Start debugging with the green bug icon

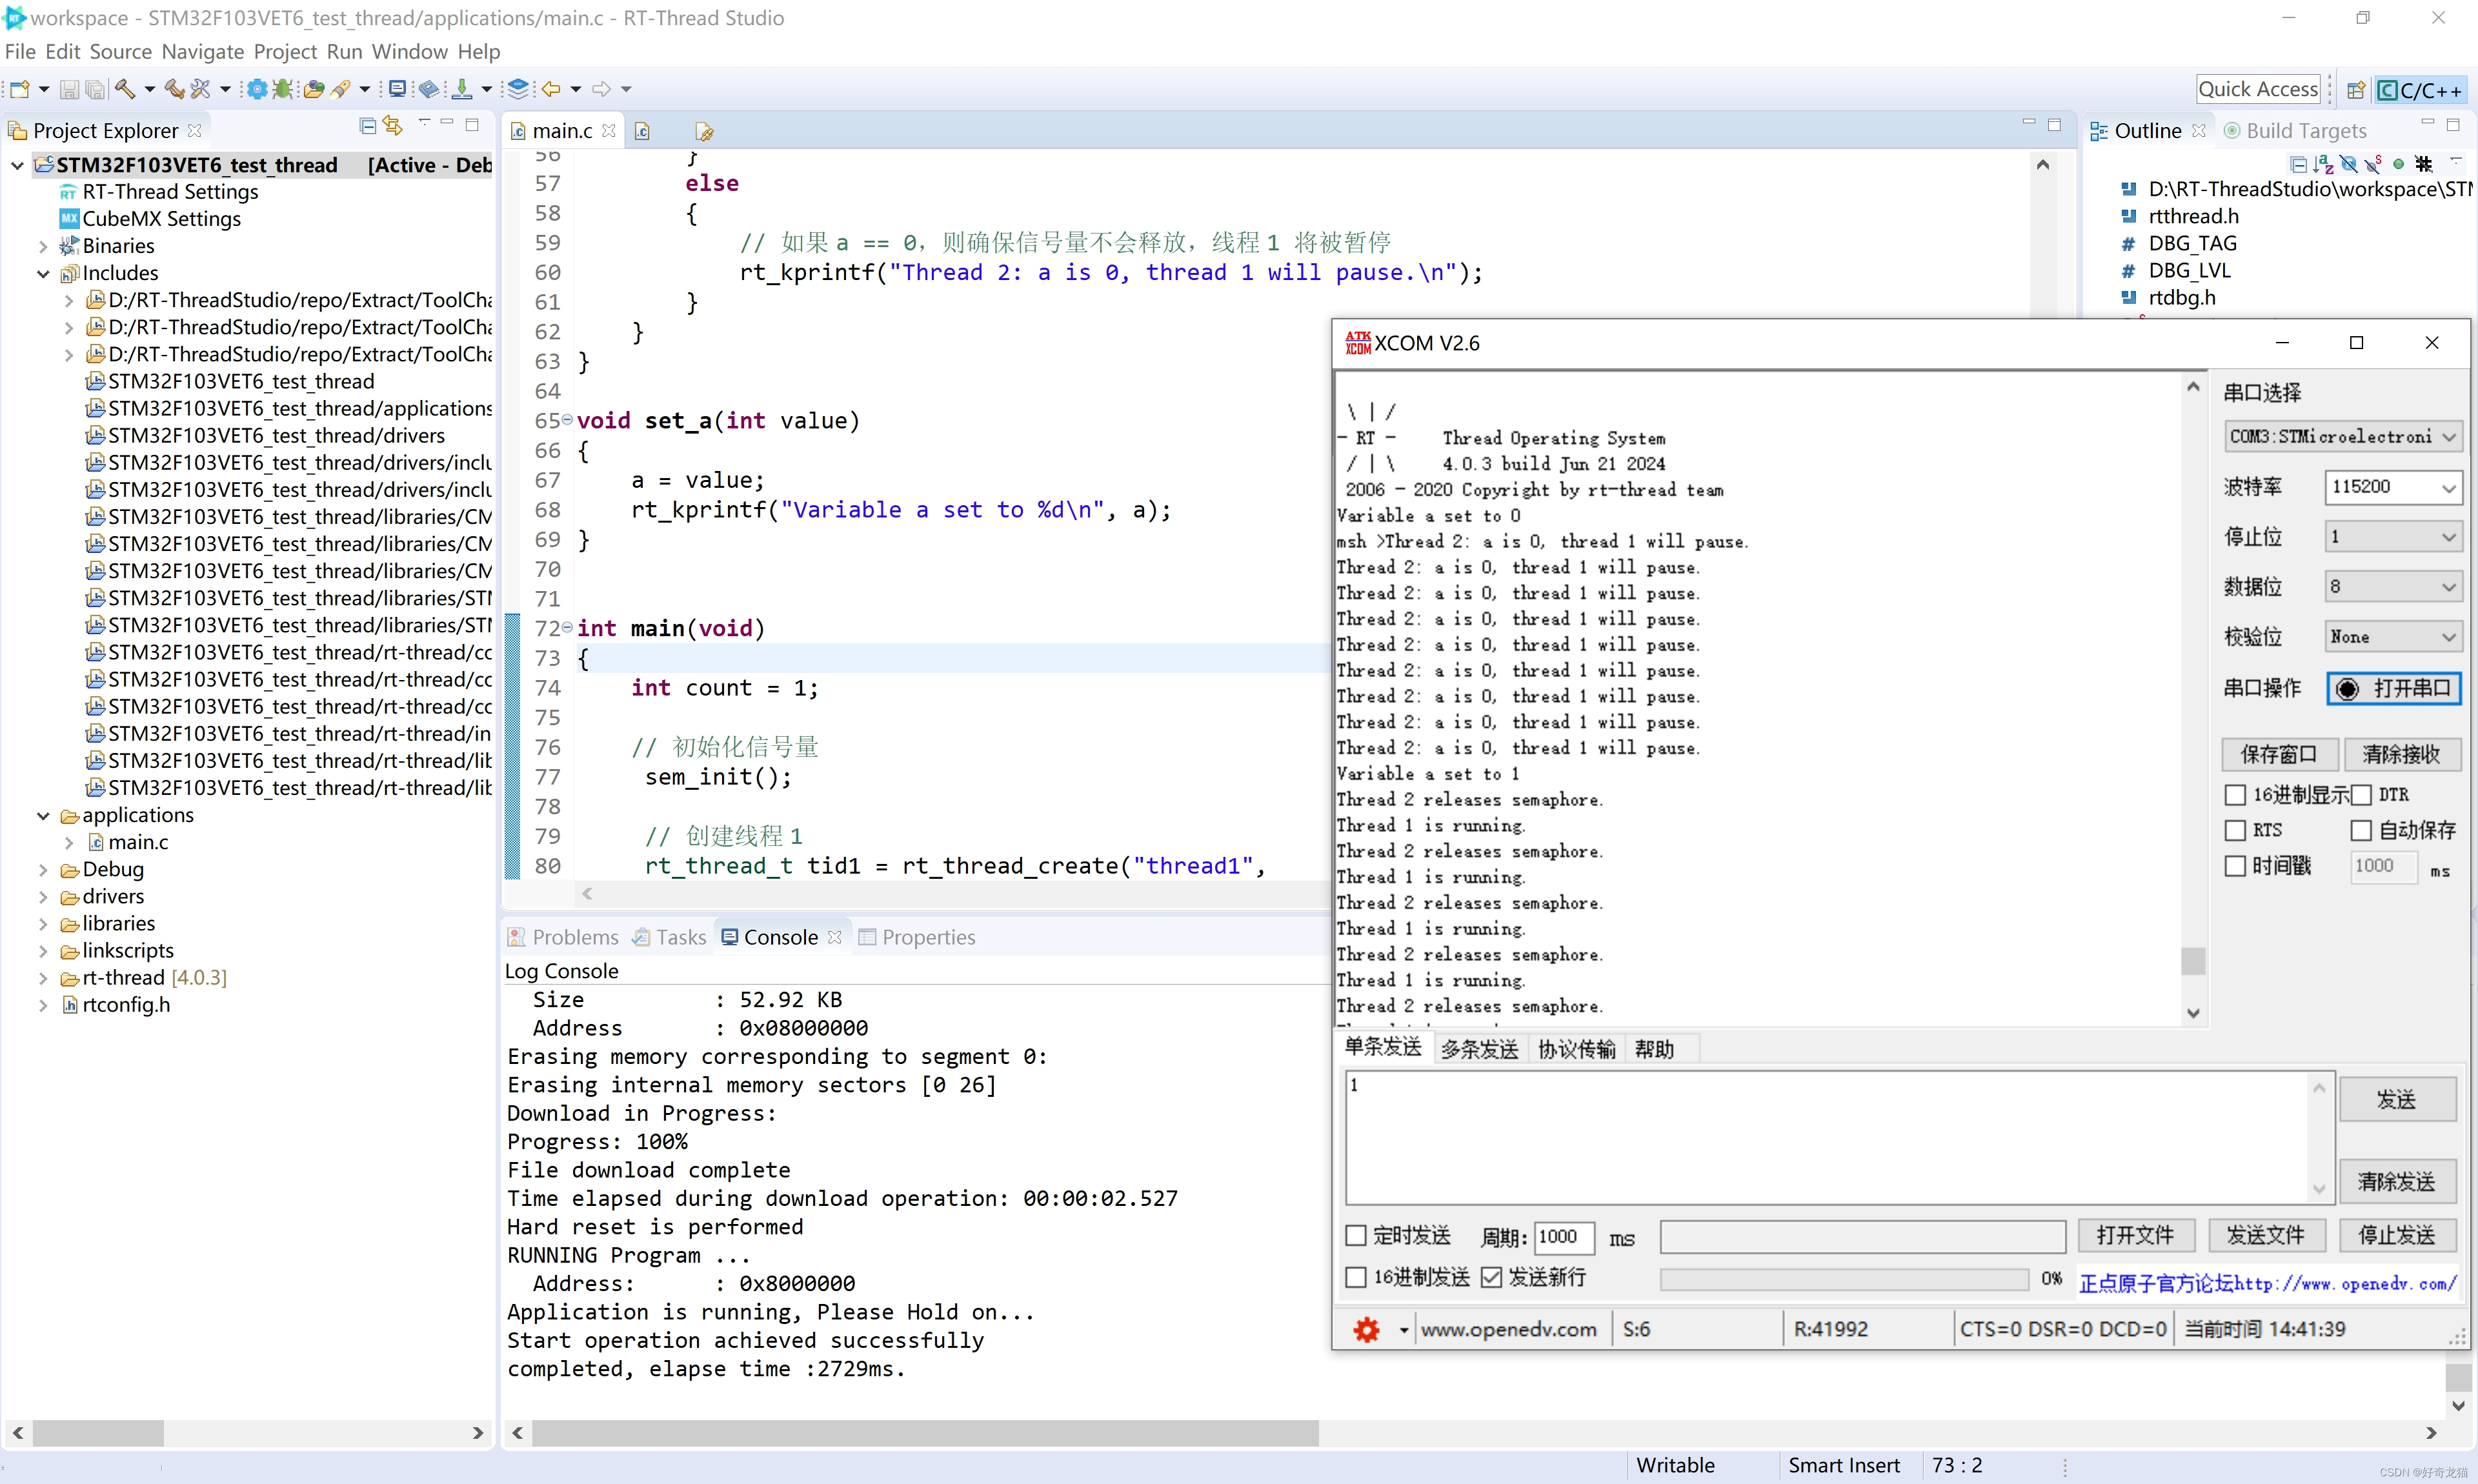(x=283, y=89)
